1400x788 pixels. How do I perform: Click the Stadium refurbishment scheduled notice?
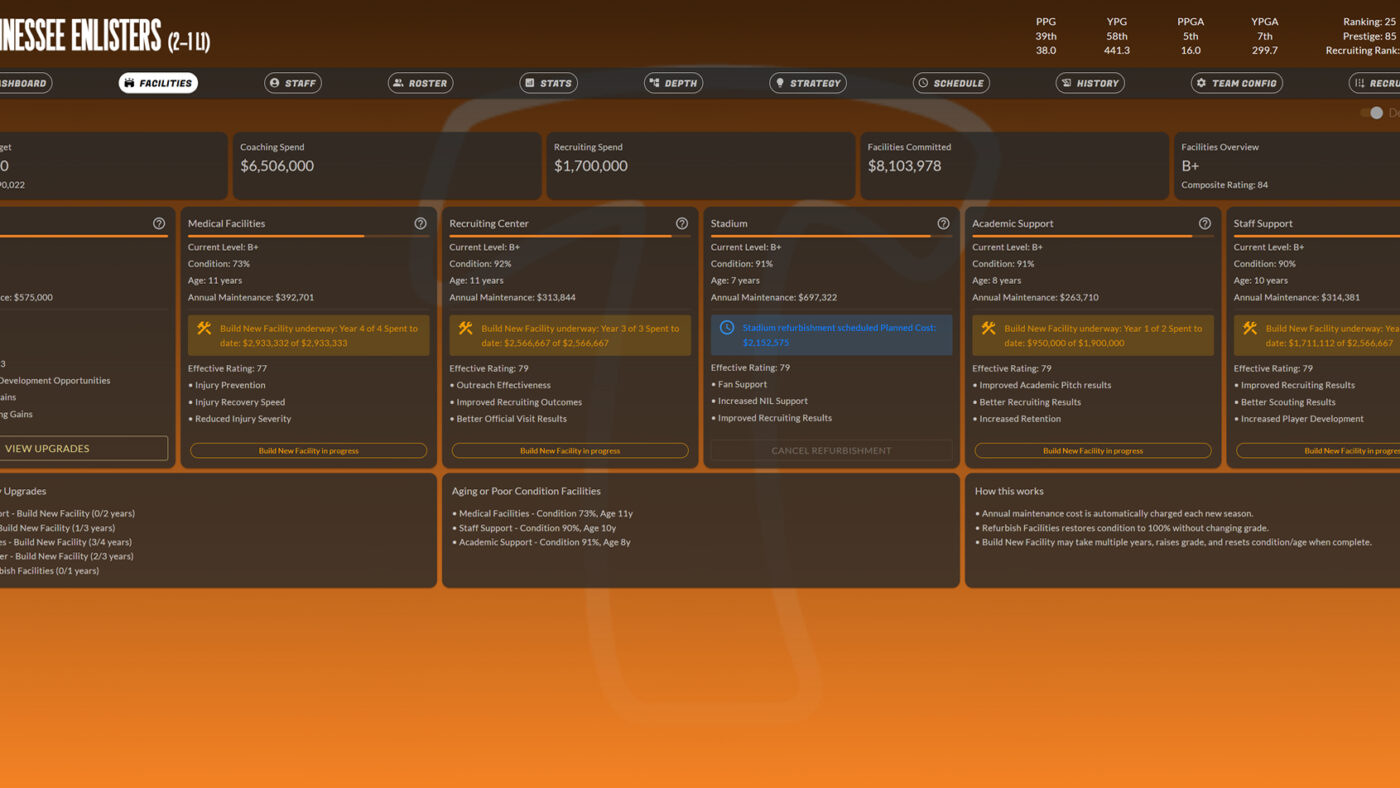click(831, 335)
